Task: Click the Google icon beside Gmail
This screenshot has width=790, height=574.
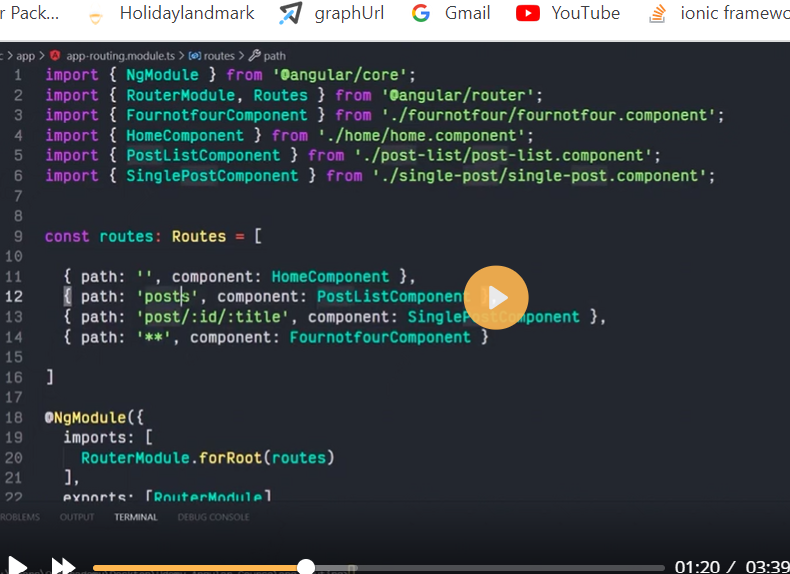Action: click(421, 14)
